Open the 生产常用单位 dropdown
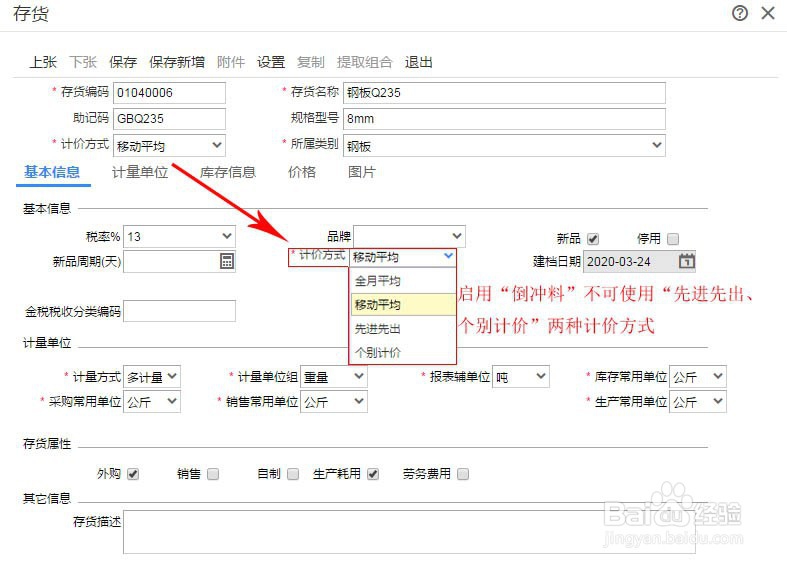 [698, 402]
